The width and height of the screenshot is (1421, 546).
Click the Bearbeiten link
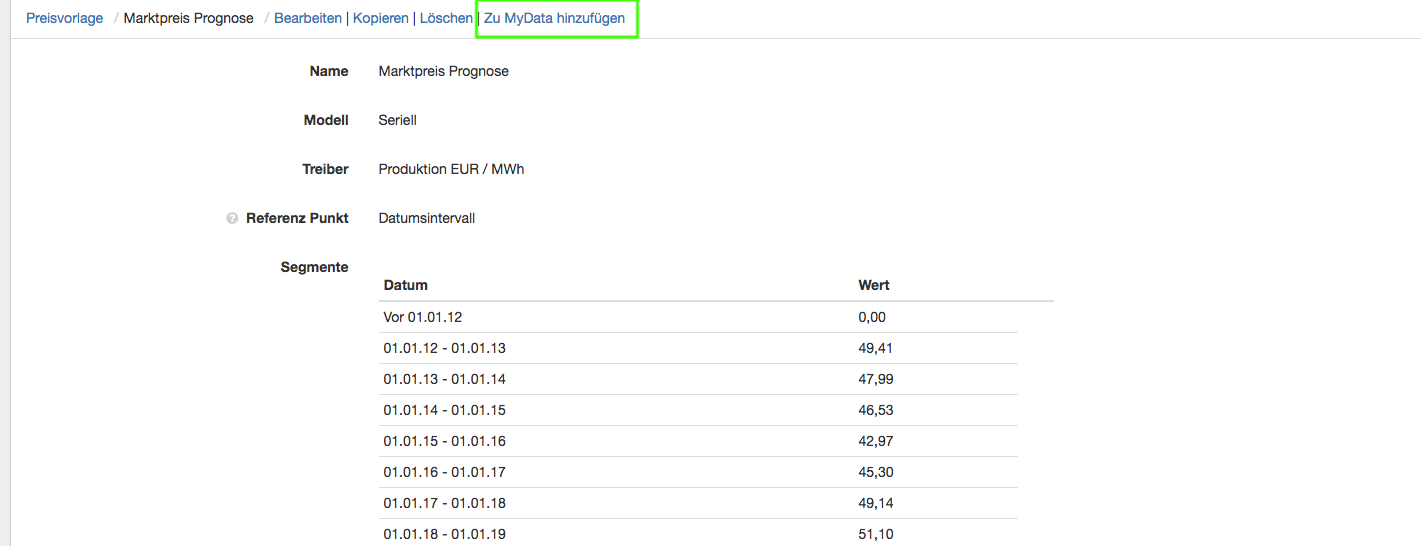(308, 18)
